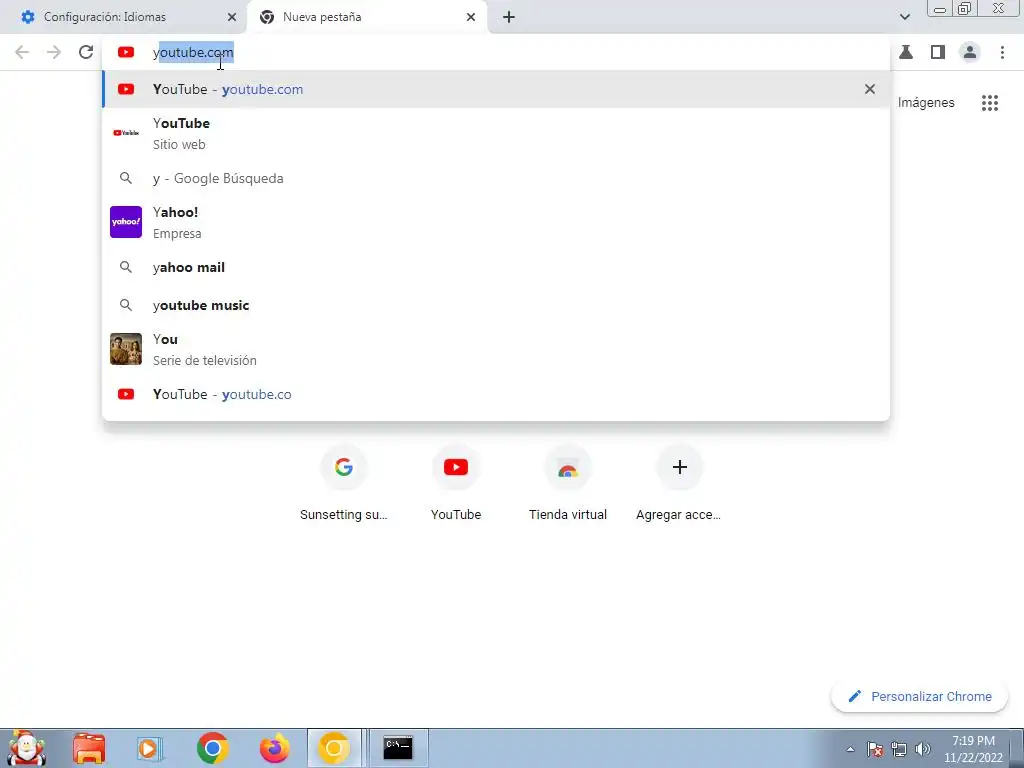This screenshot has width=1024, height=768.
Task: Open Google Chrome from the taskbar
Action: point(212,748)
